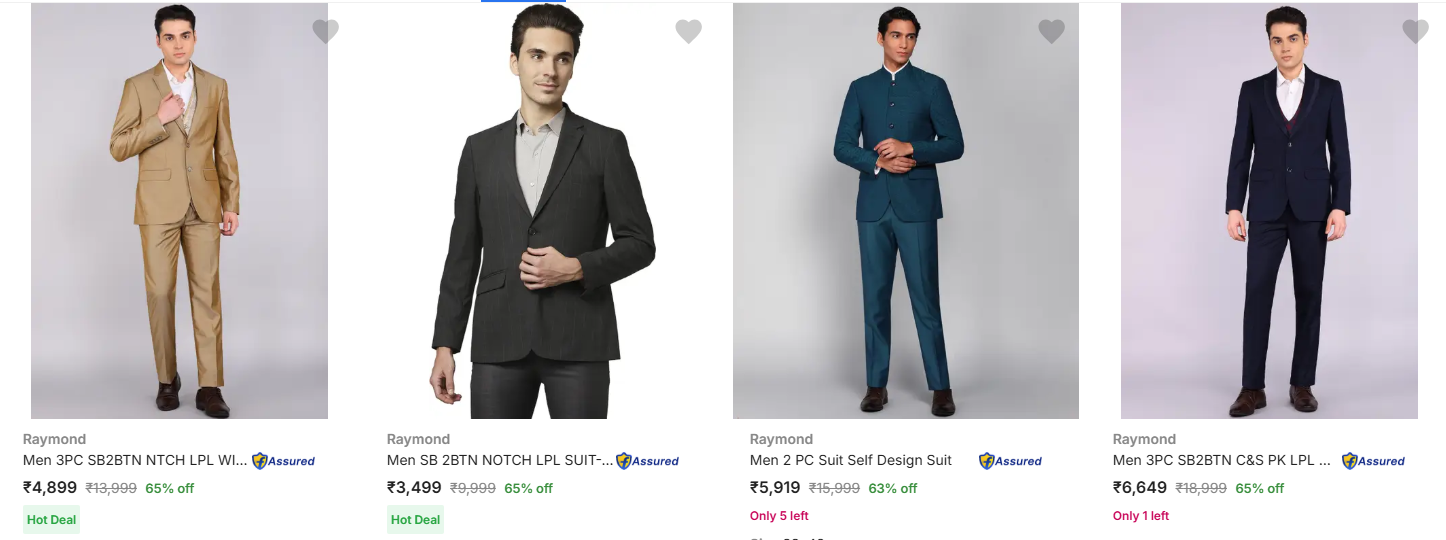Add the teal 2 PC suit to wishlist
The width and height of the screenshot is (1446, 540).
tap(1051, 31)
